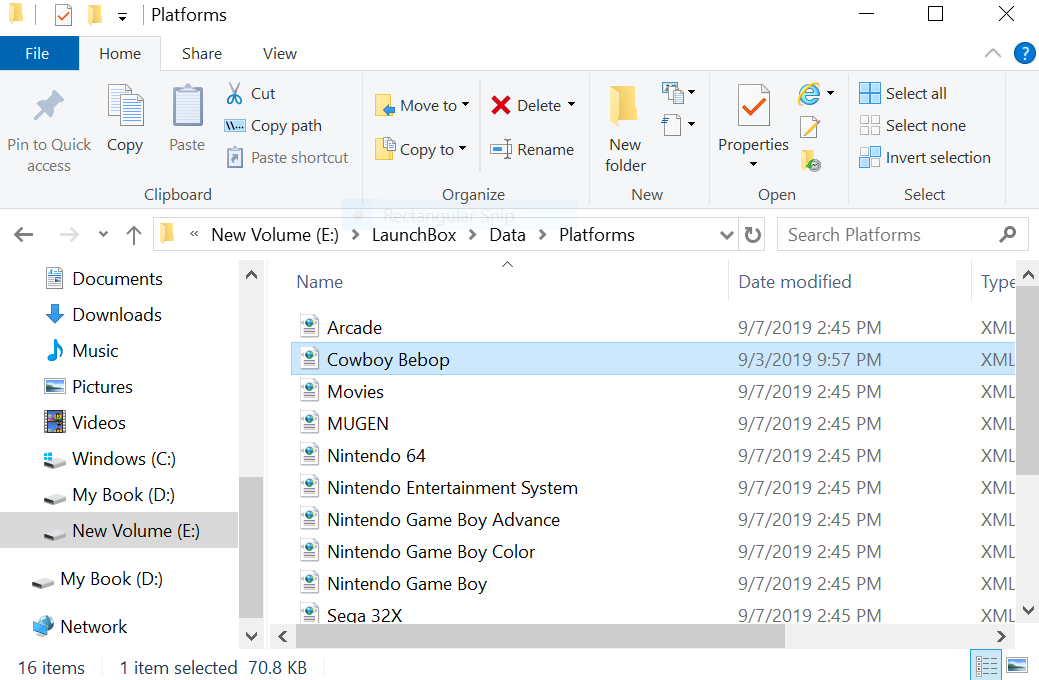Click the Copy path icon

235,126
